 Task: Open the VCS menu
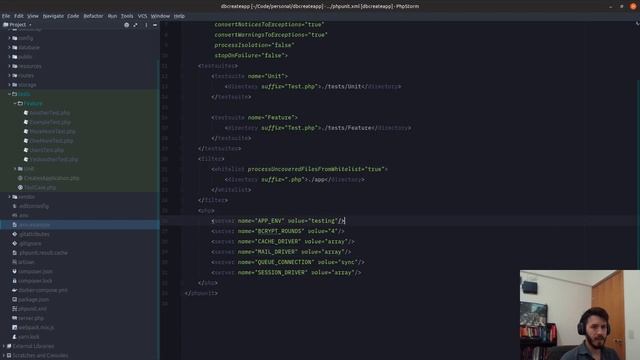click(x=142, y=16)
